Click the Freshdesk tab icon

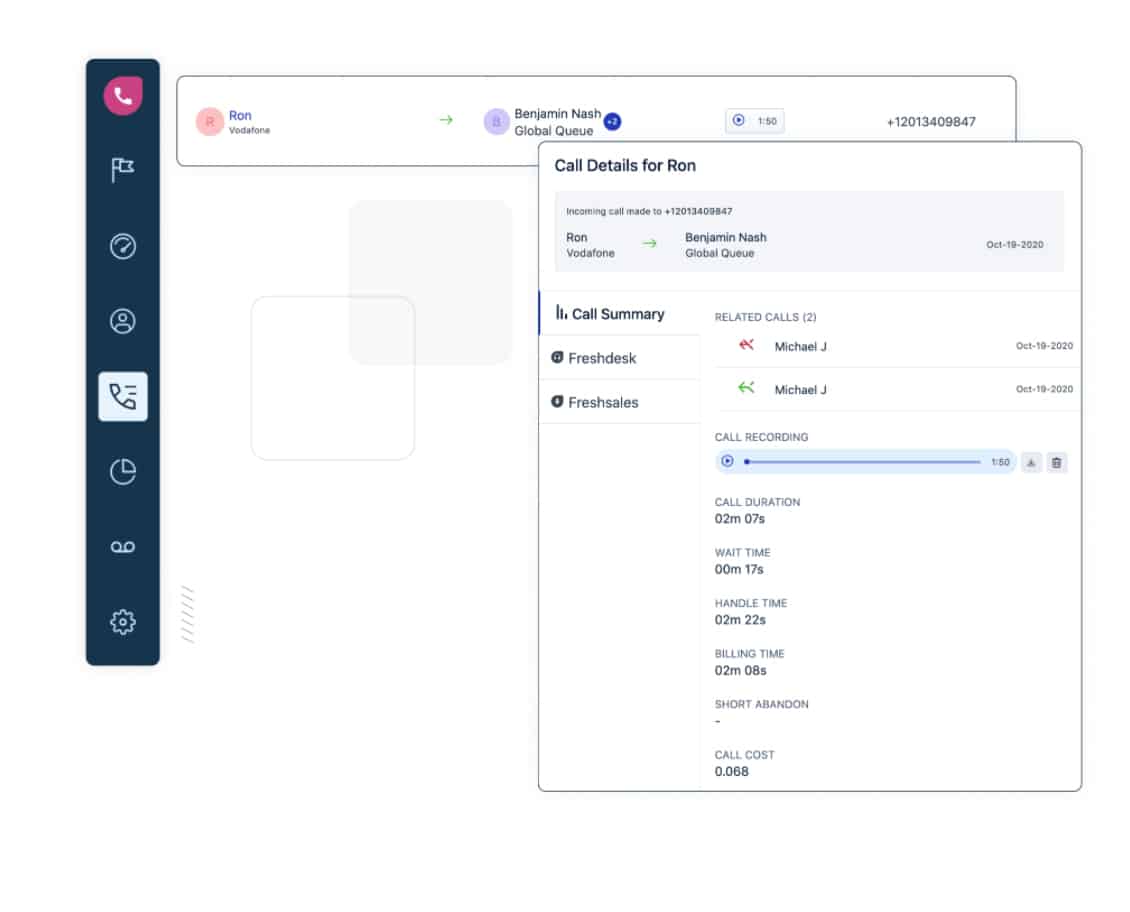pos(557,357)
